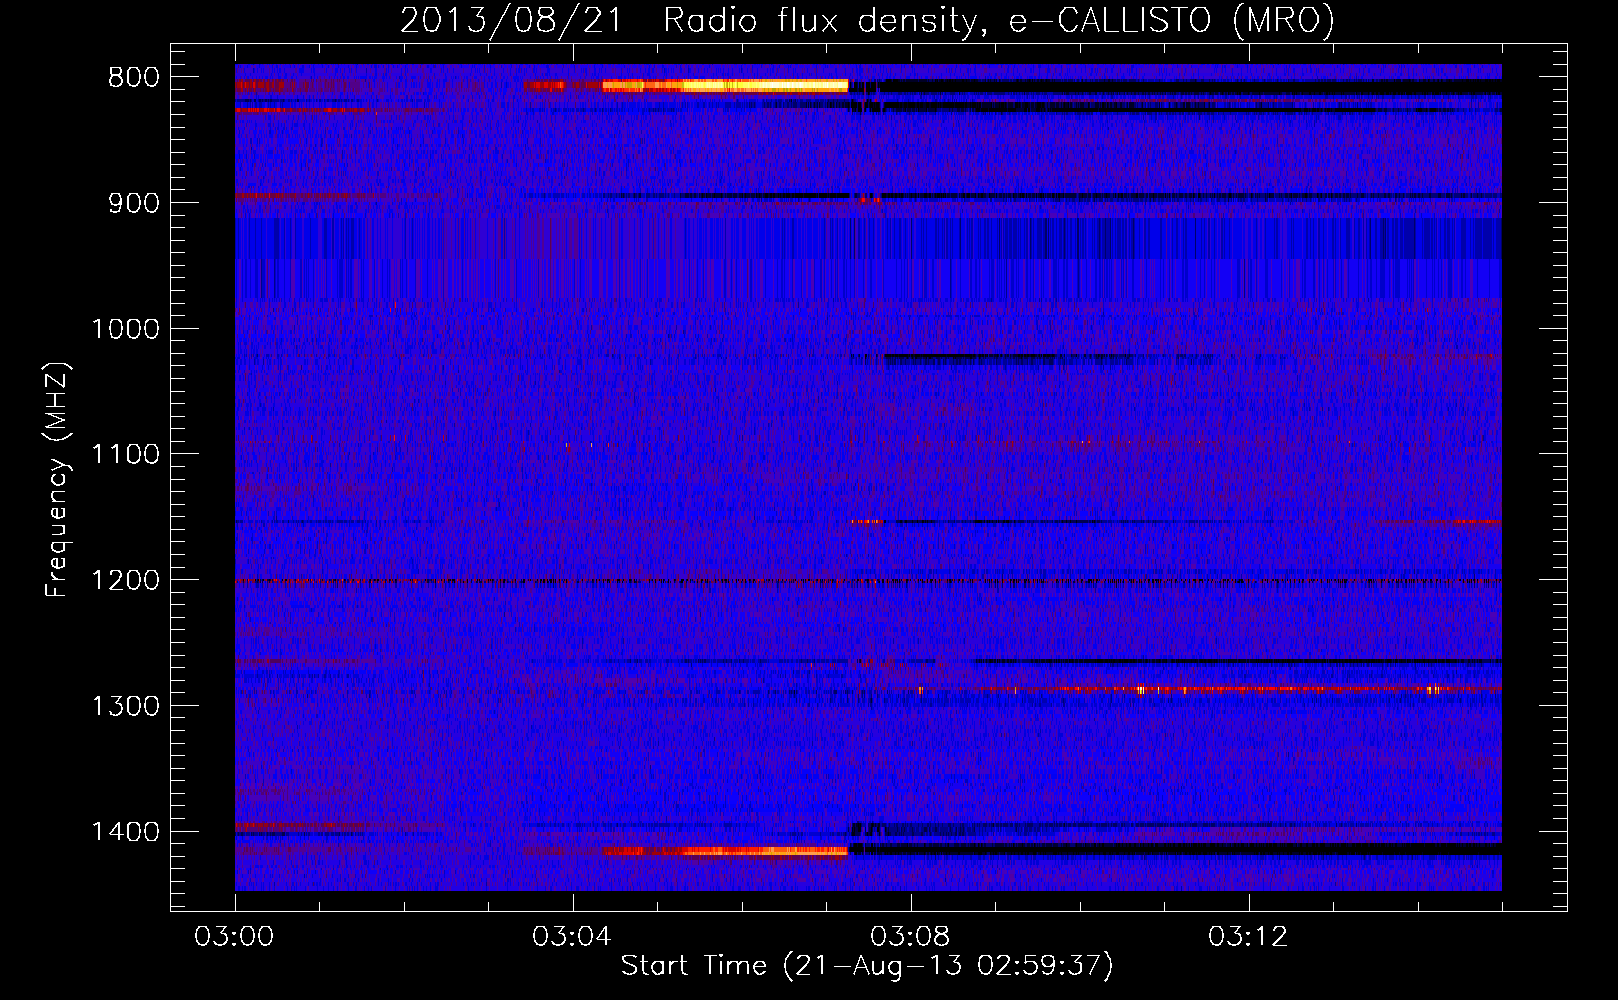The image size is (1618, 1000).
Task: Click the 1200 frequency tick label
Action: point(126,581)
